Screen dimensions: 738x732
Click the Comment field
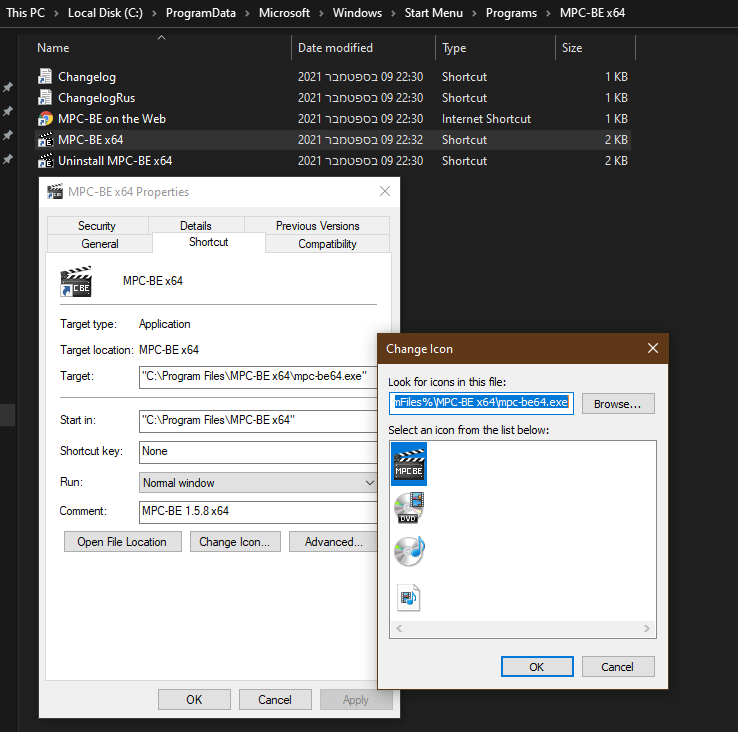pyautogui.click(x=258, y=512)
